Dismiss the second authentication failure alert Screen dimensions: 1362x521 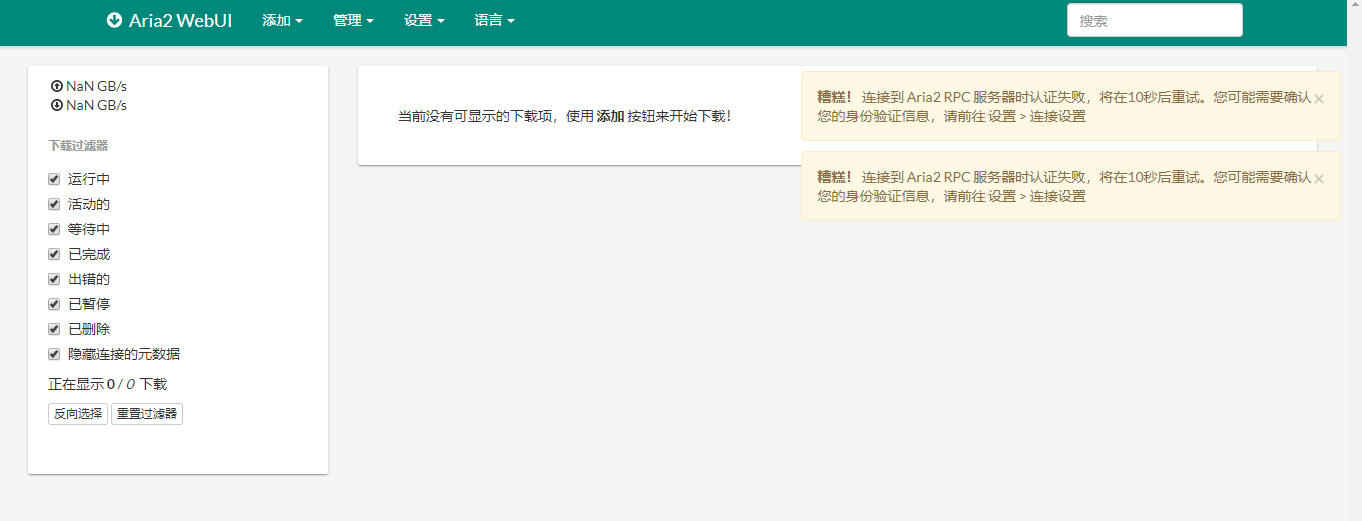(1319, 178)
